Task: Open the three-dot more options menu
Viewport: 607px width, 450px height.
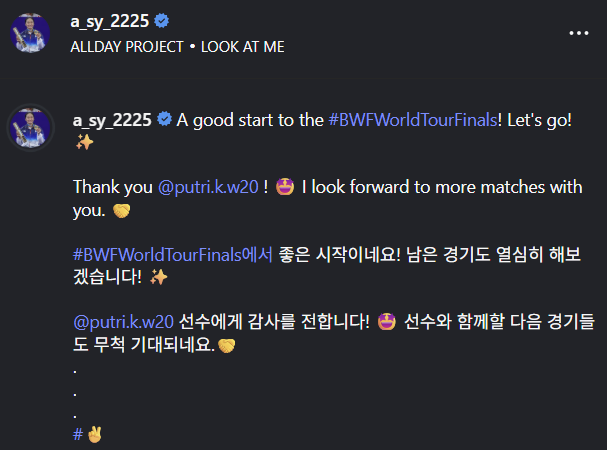Action: (x=579, y=33)
